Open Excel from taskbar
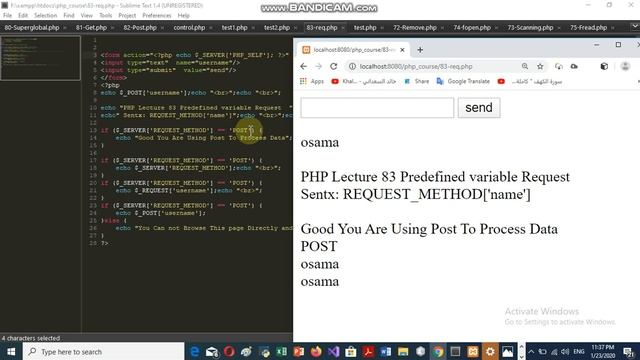The height and width of the screenshot is (360, 640). coord(282,351)
